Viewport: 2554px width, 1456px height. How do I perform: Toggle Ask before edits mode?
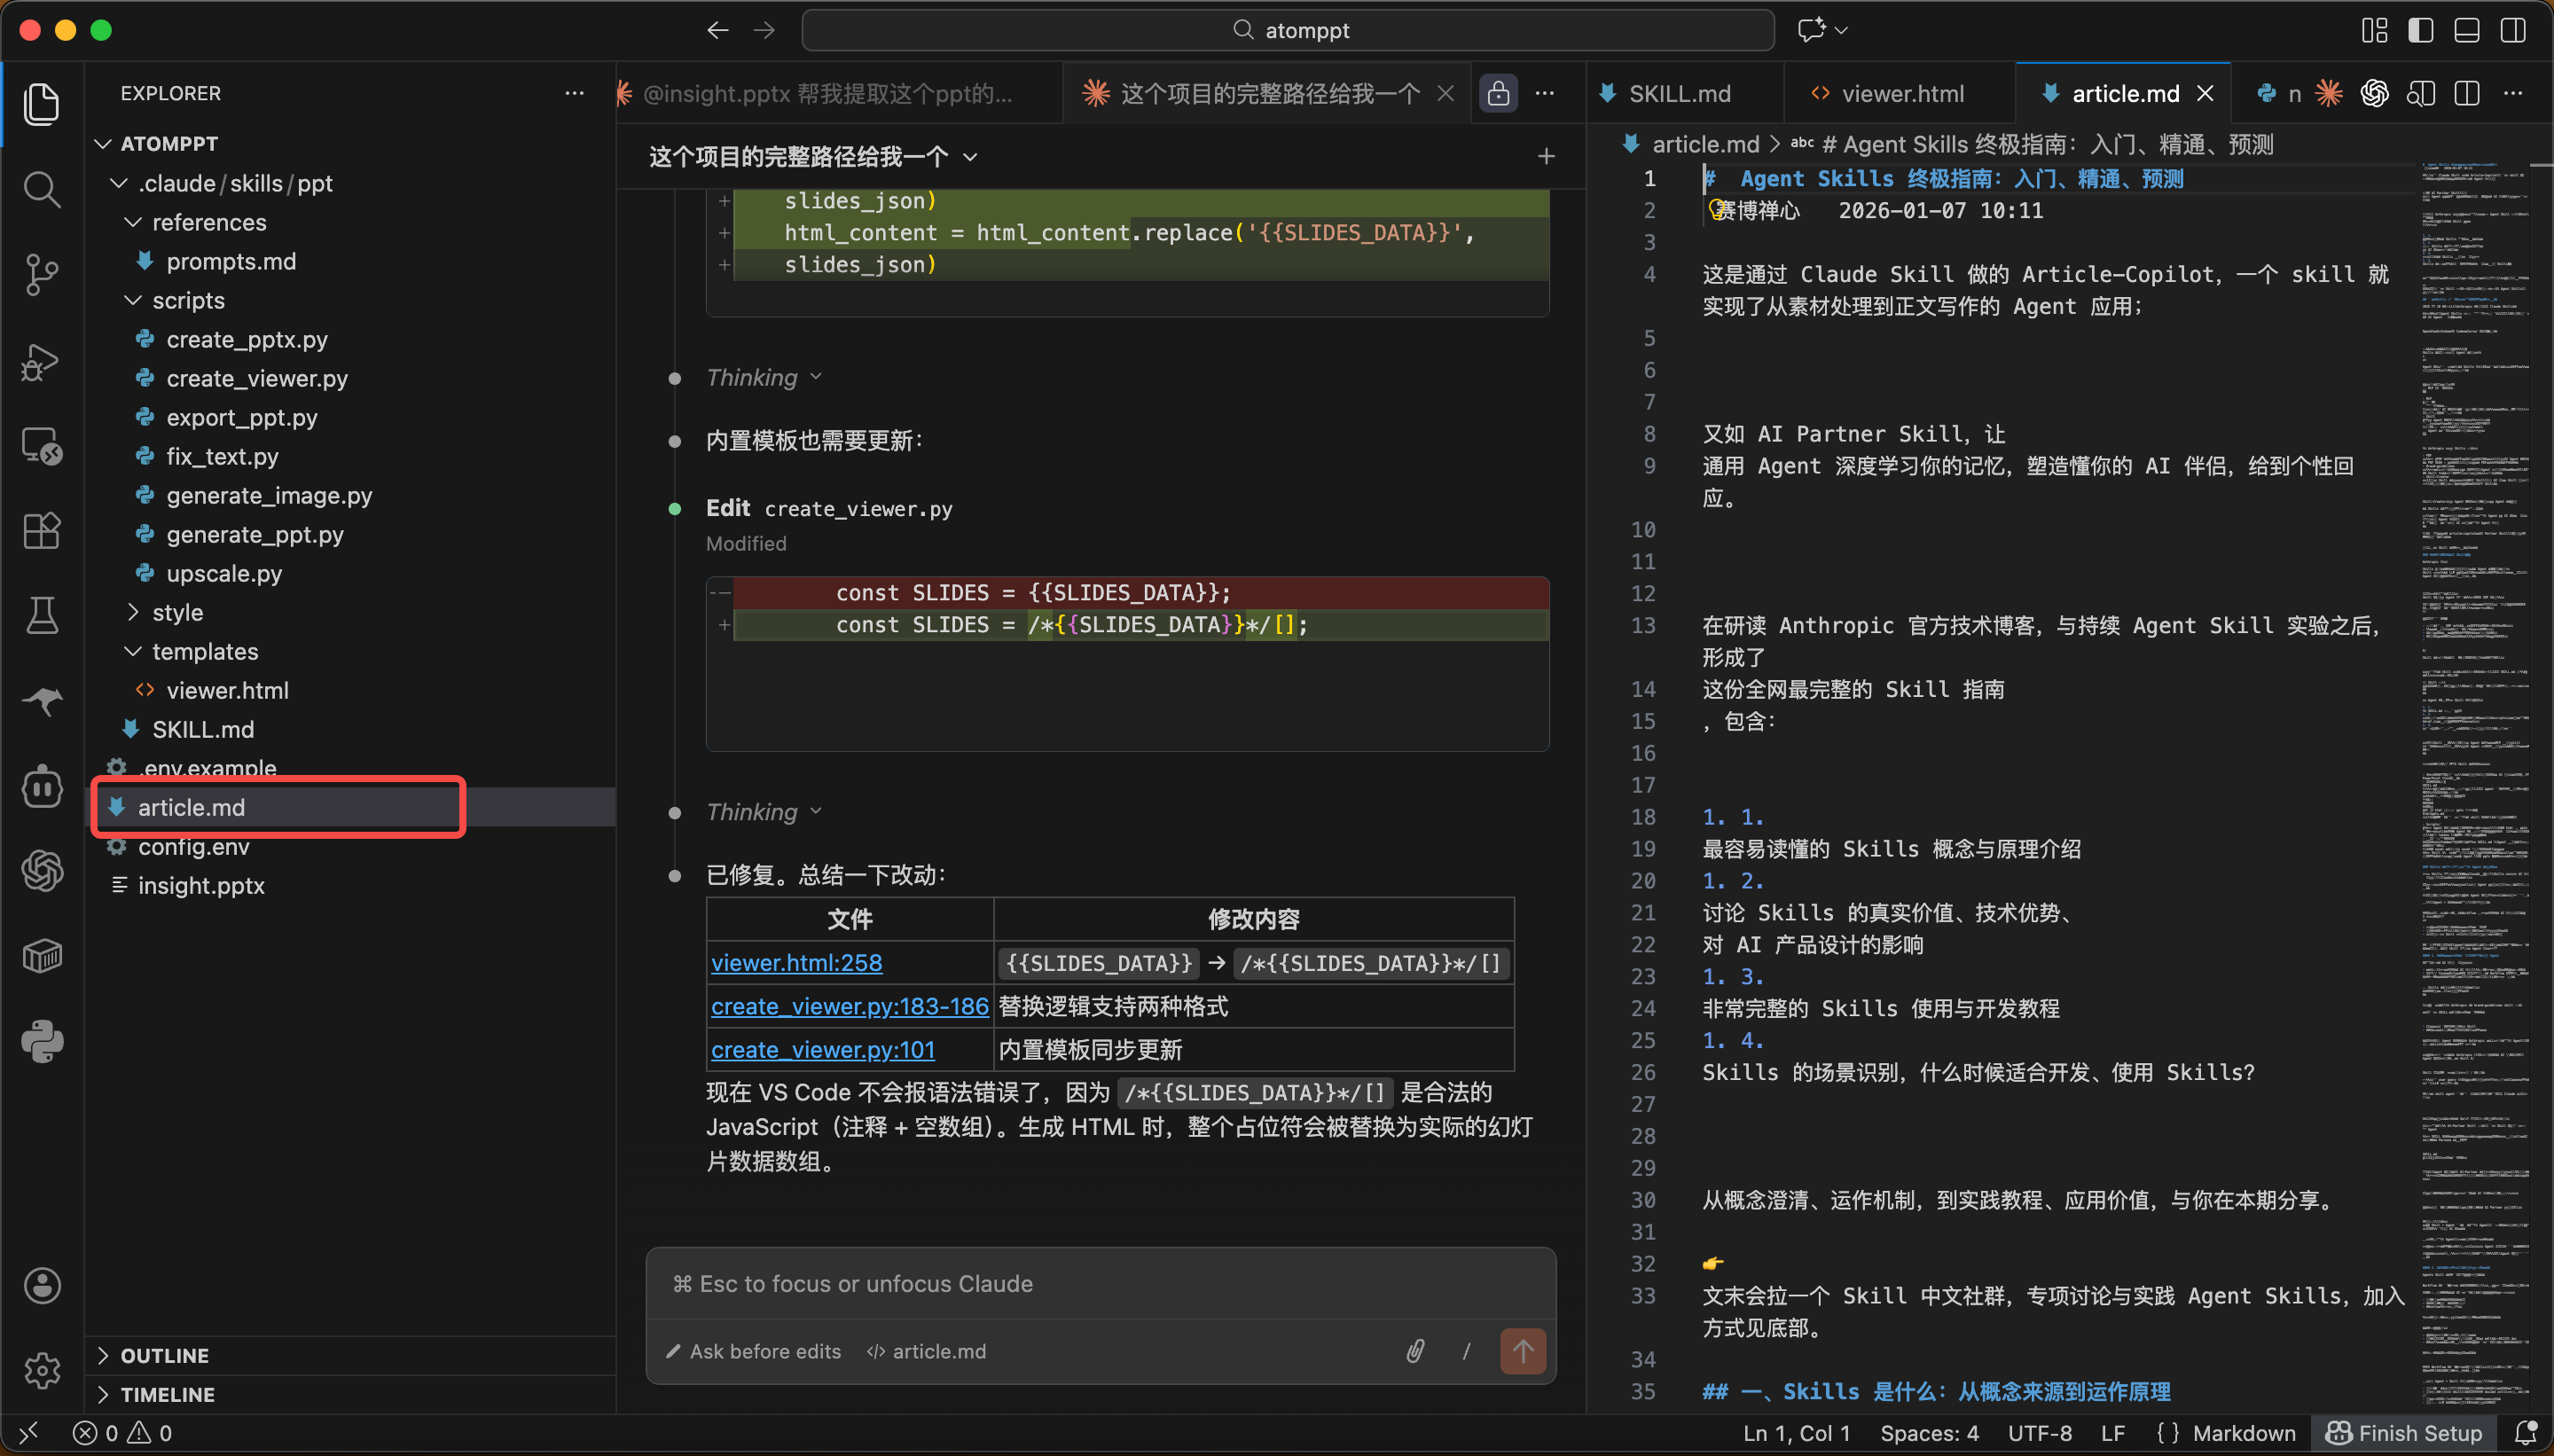(753, 1351)
